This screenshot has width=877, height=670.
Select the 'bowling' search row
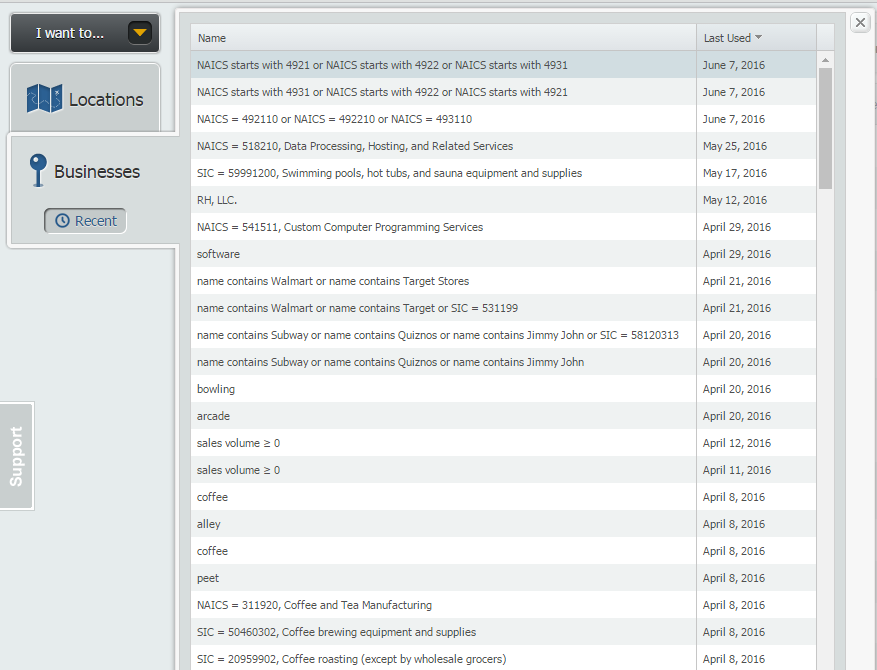coord(503,389)
